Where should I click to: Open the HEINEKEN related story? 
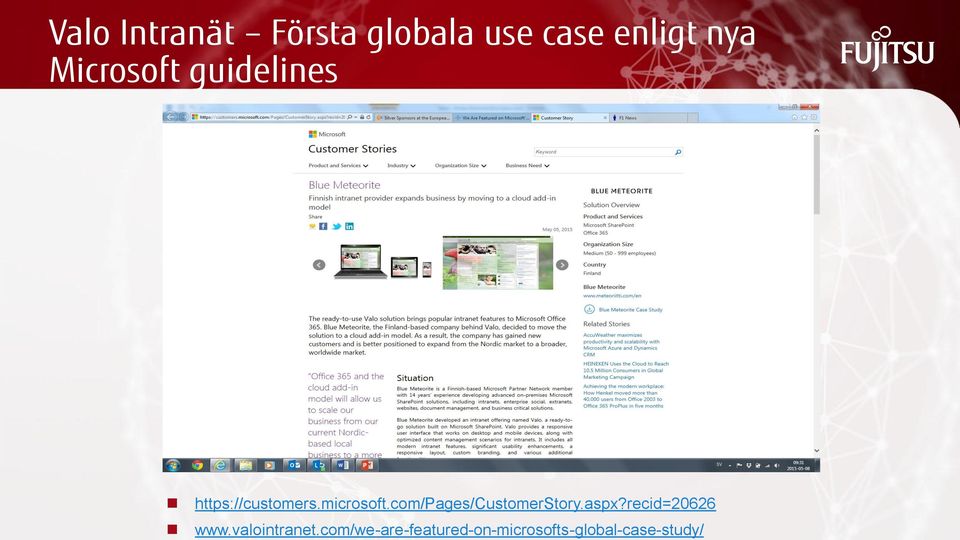[626, 370]
